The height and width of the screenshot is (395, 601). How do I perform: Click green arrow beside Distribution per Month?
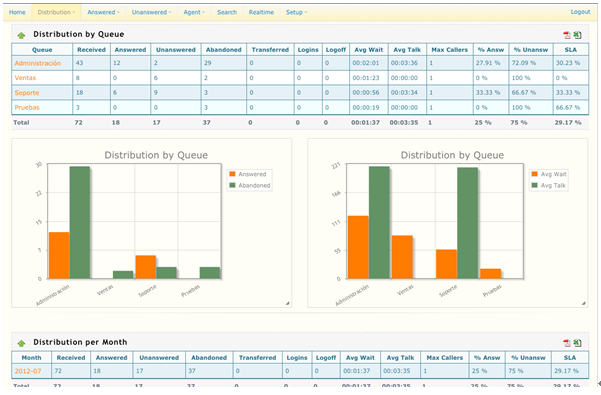(21, 343)
